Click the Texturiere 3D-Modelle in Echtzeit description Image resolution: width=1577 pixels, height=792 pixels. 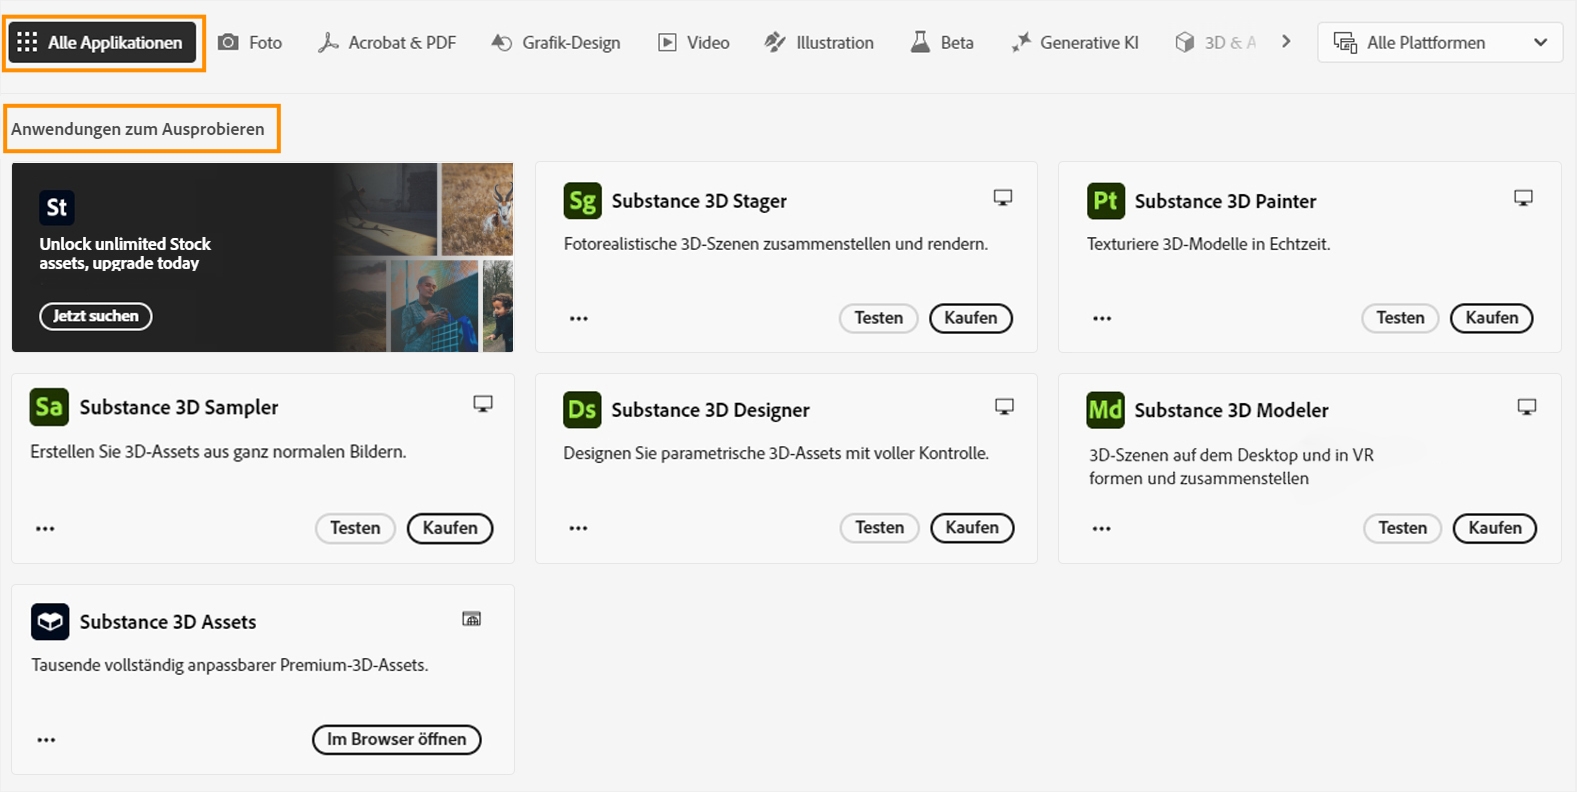1208,244
